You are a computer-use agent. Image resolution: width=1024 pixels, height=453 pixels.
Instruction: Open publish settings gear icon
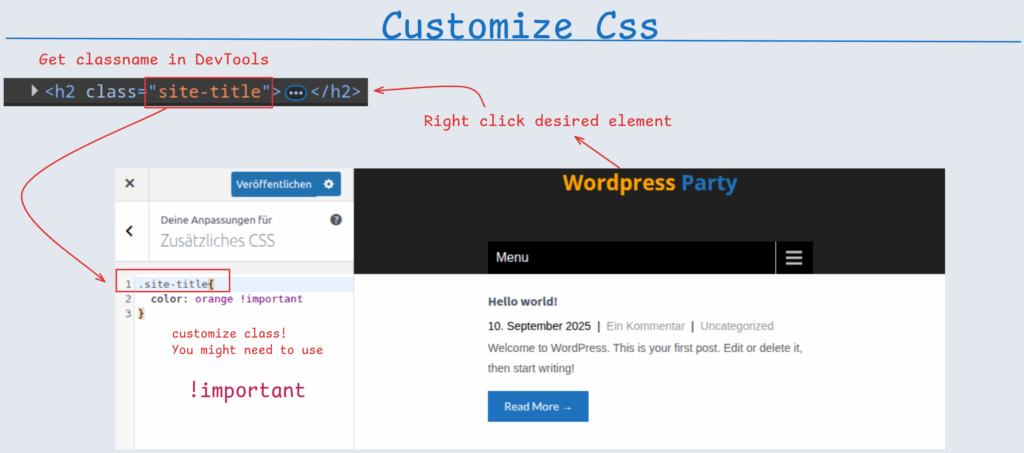coord(329,184)
